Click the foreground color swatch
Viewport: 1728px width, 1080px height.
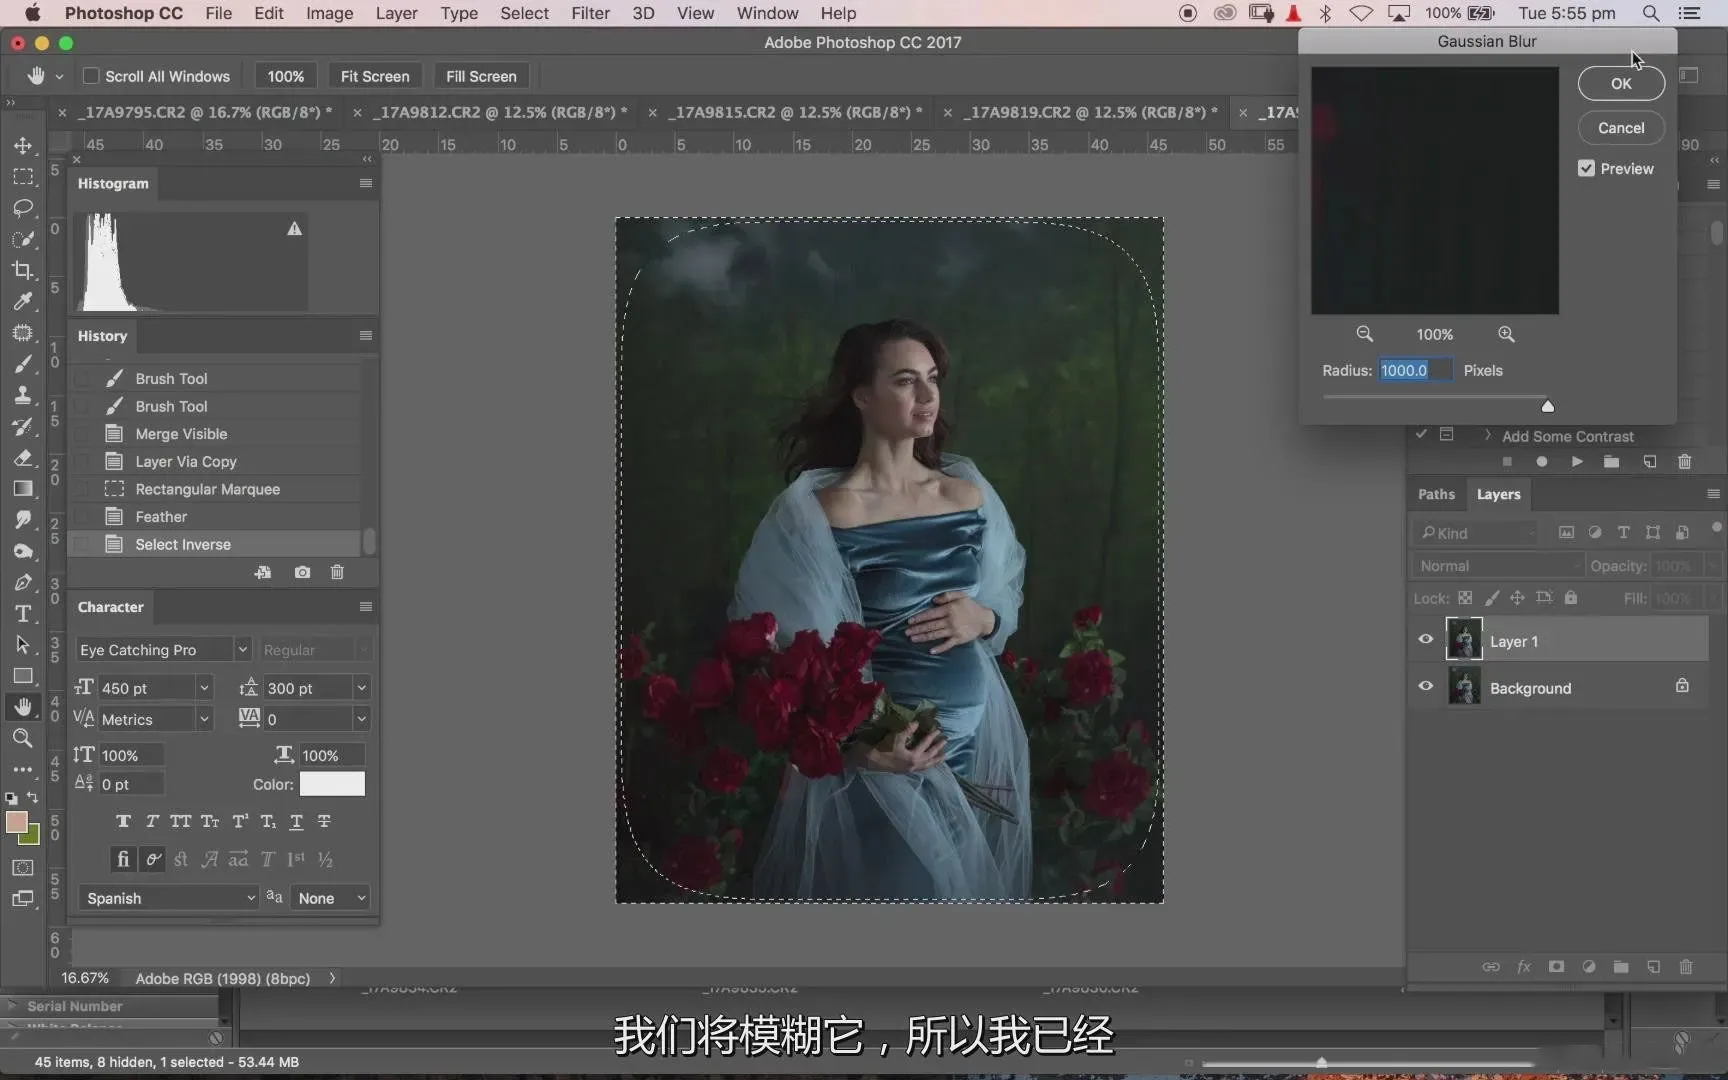click(16, 822)
